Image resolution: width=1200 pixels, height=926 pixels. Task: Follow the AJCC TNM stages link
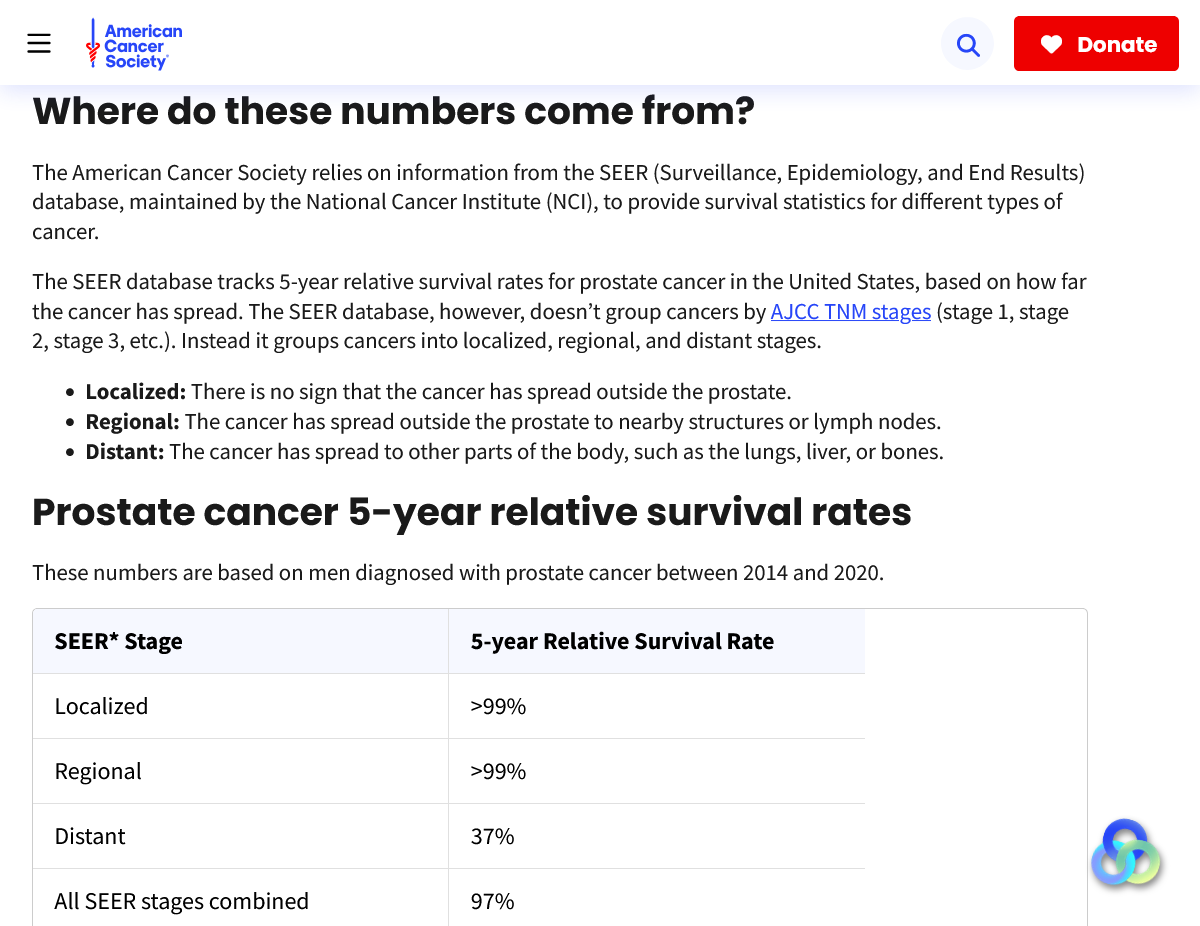point(850,312)
